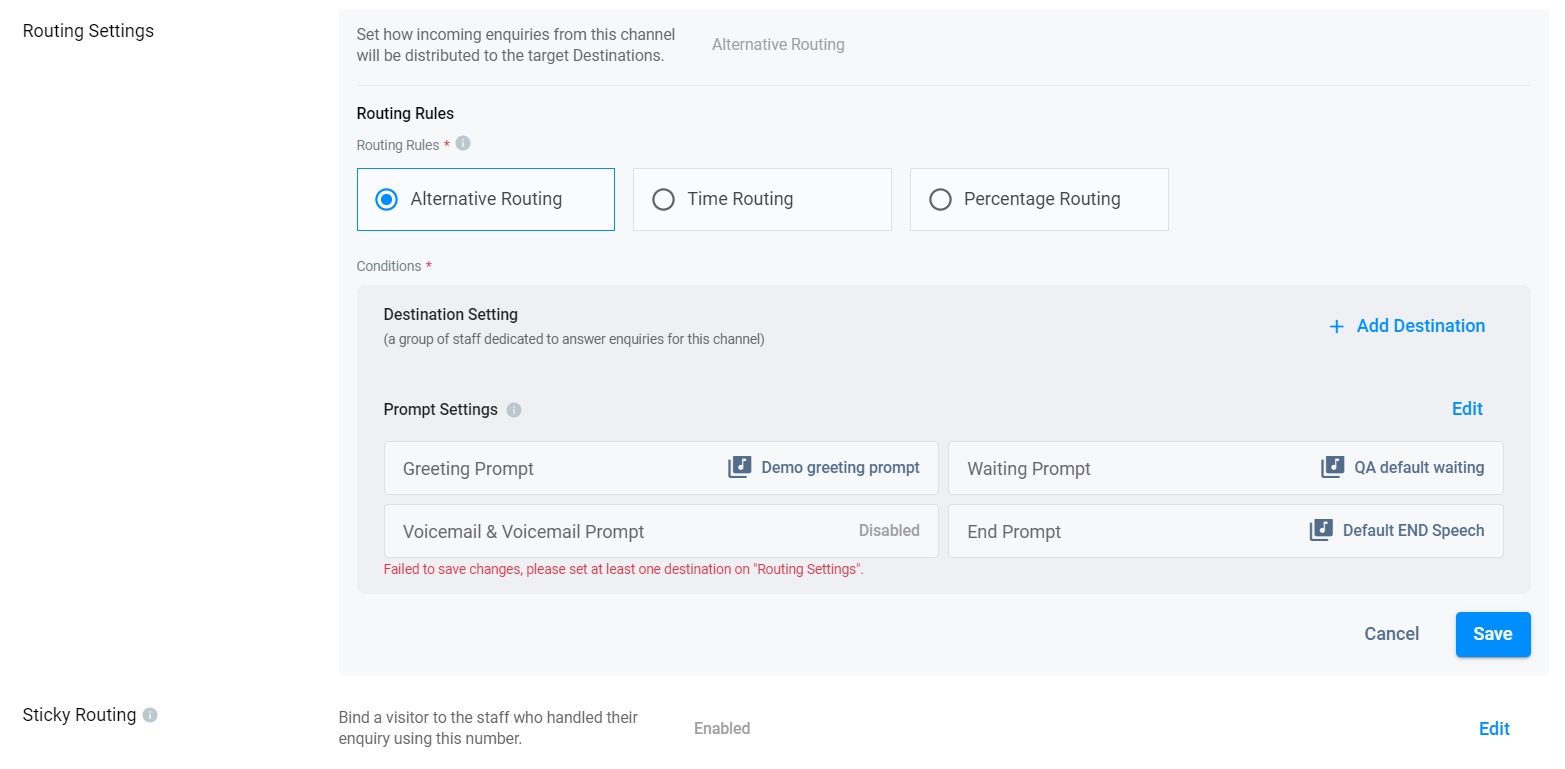Click the Voicemail & Voicemail Prompt row
The image size is (1565, 769).
click(524, 532)
